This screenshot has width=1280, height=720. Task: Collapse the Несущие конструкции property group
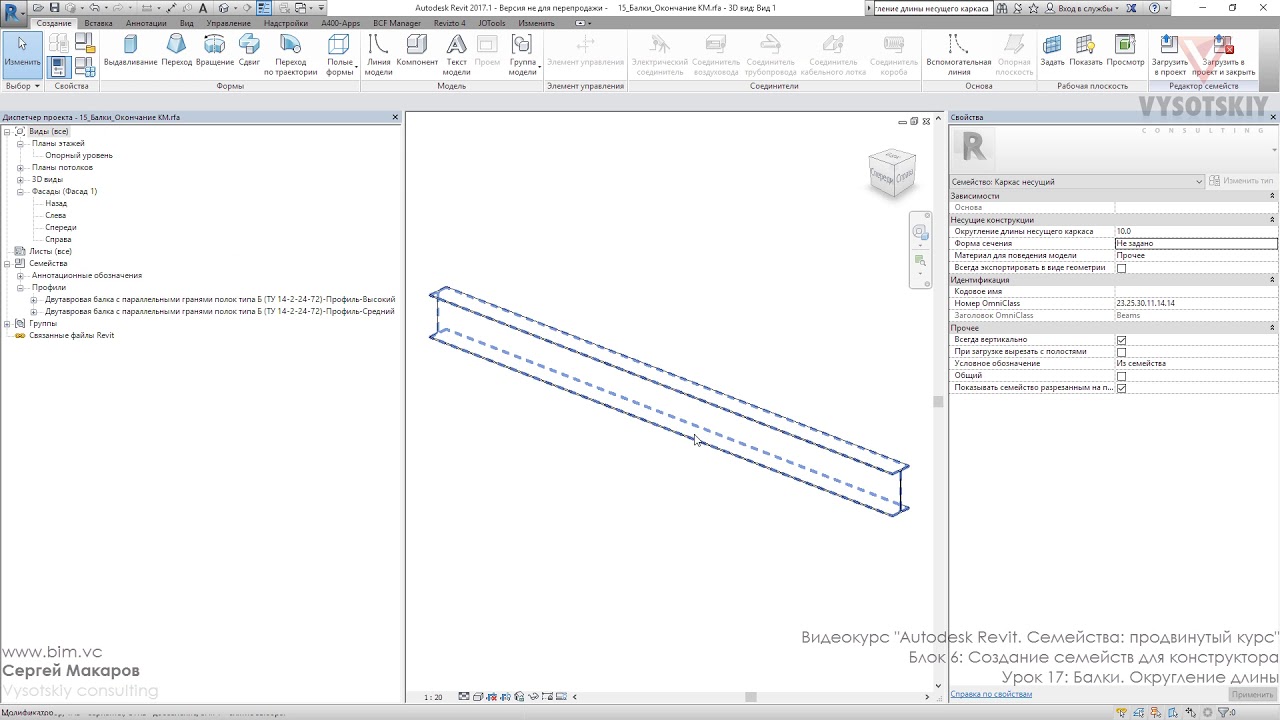tap(1272, 220)
